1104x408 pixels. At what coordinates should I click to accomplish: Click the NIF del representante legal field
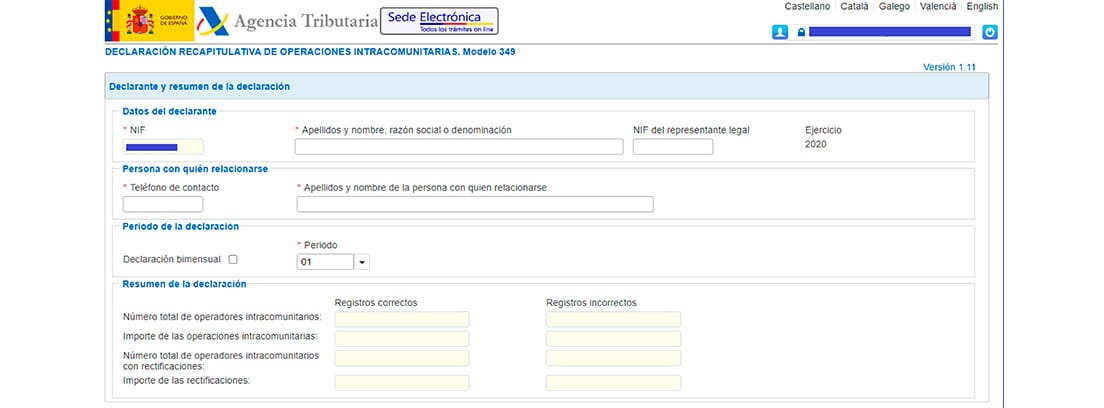pyautogui.click(x=673, y=147)
